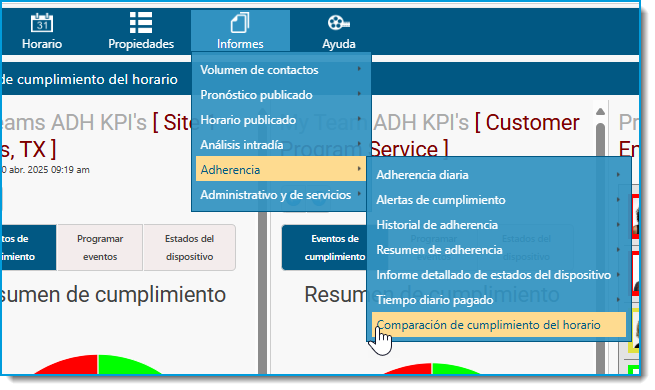Click the date text abr. 2025 09:19 am
The height and width of the screenshot is (390, 655).
coord(49,170)
